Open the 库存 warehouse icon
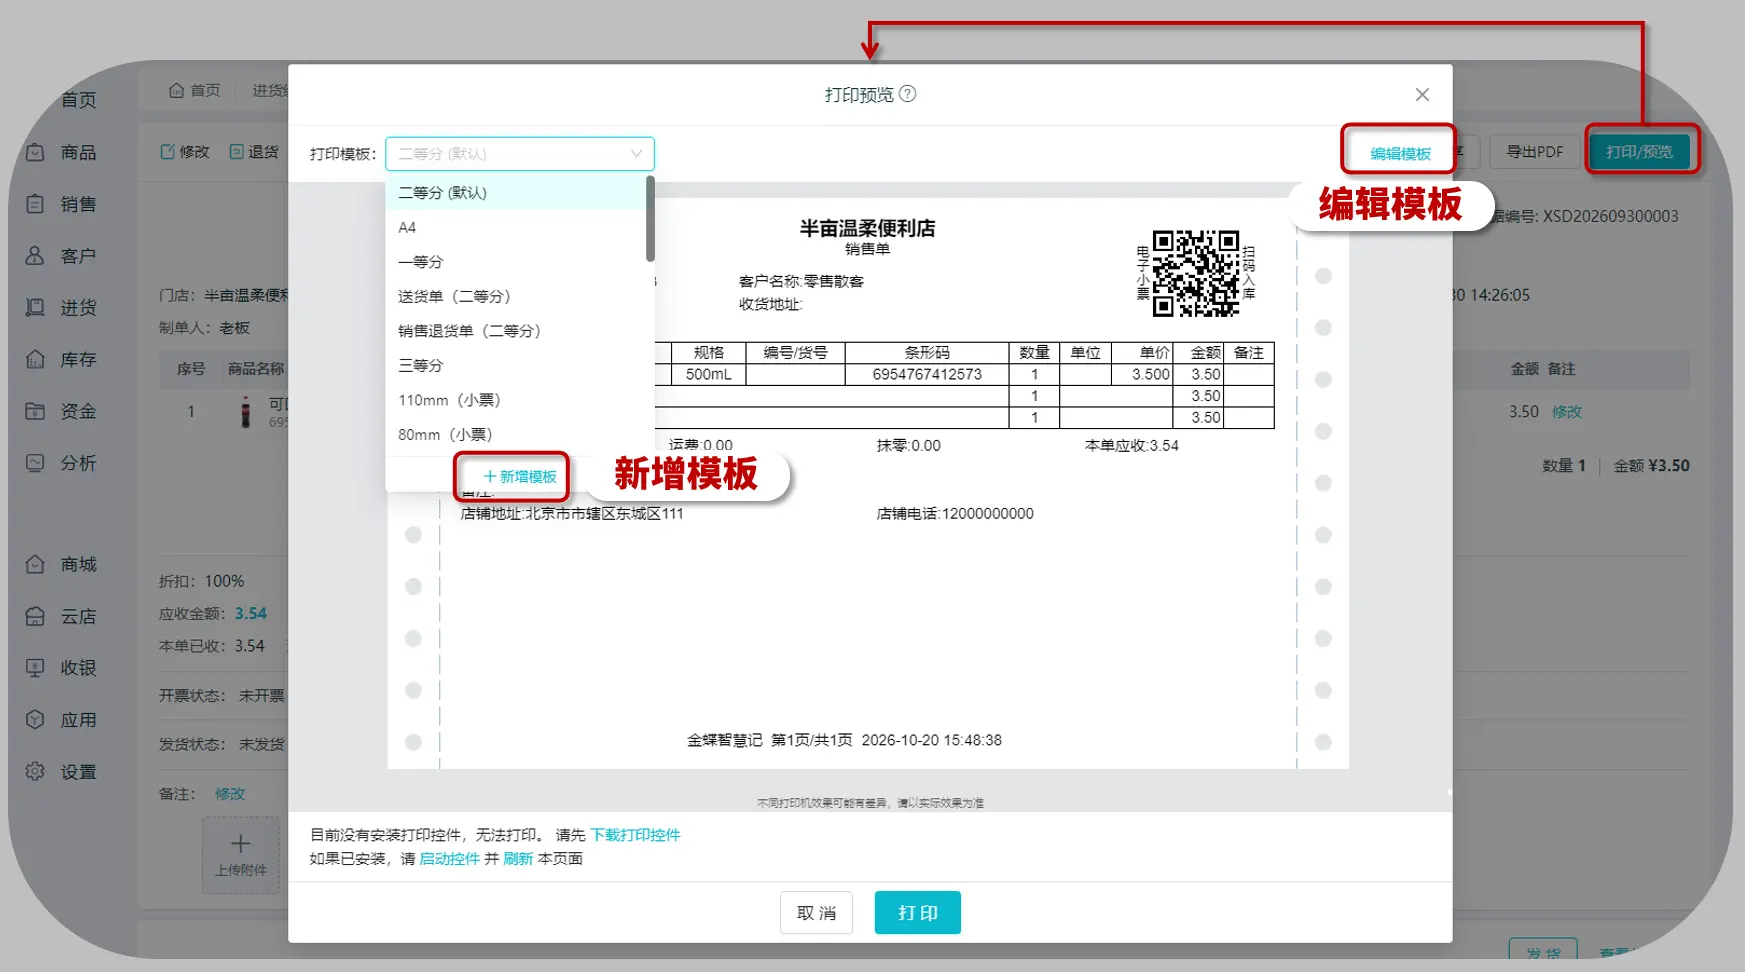 (35, 359)
